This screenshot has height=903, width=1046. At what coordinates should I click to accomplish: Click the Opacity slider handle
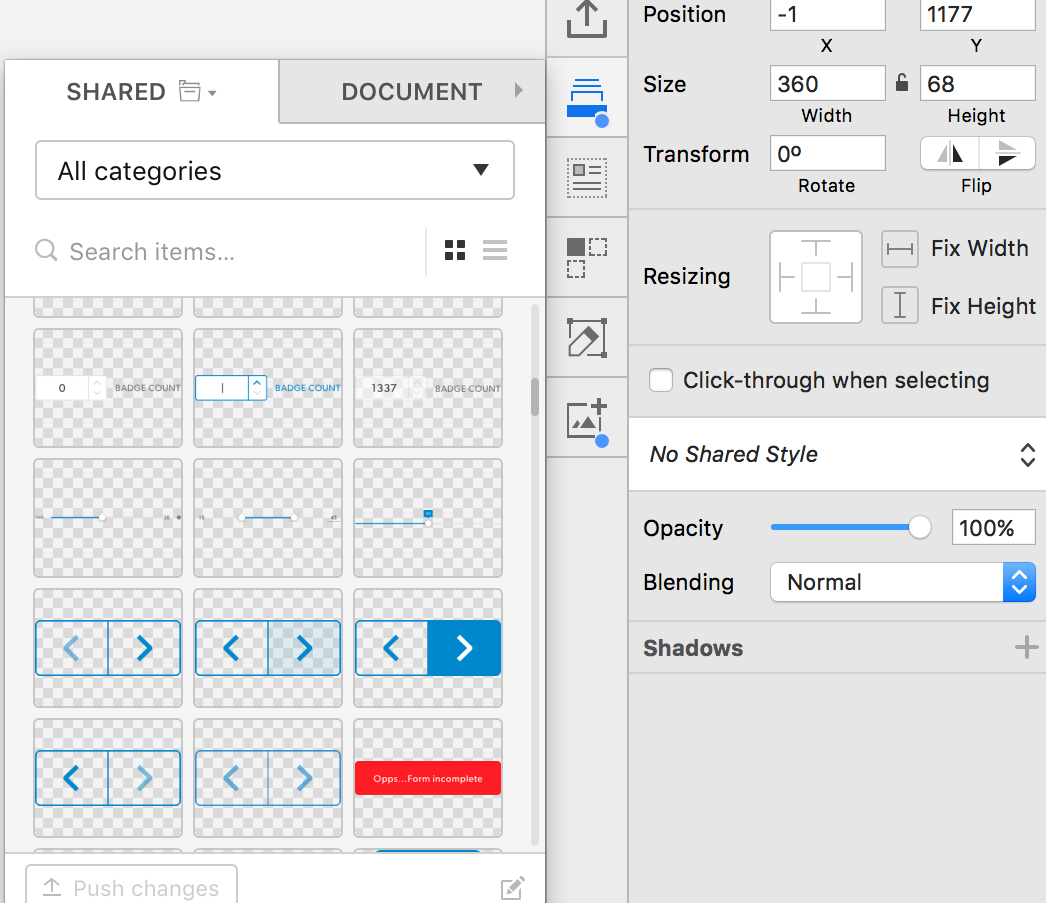tap(920, 528)
